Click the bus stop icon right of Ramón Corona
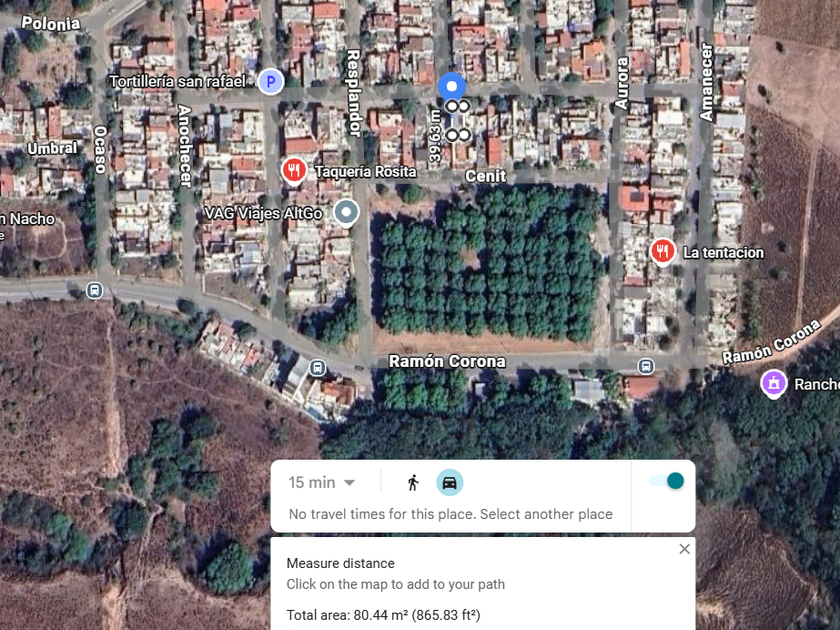The image size is (840, 630). coord(646,366)
